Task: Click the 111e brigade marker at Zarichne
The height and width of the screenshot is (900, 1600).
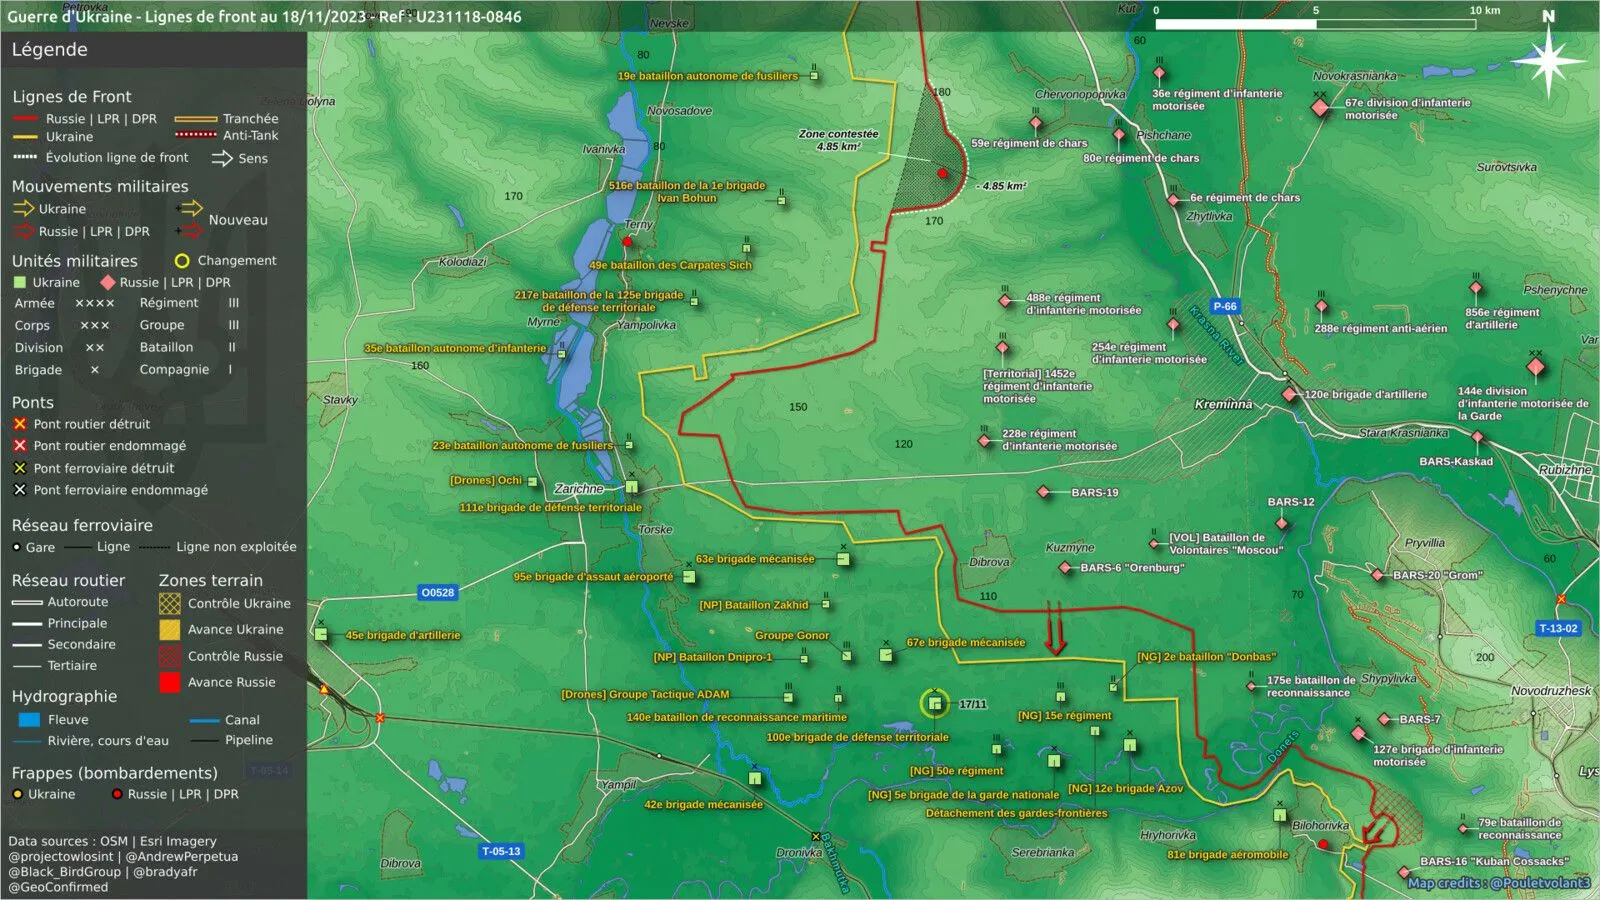Action: 632,487
